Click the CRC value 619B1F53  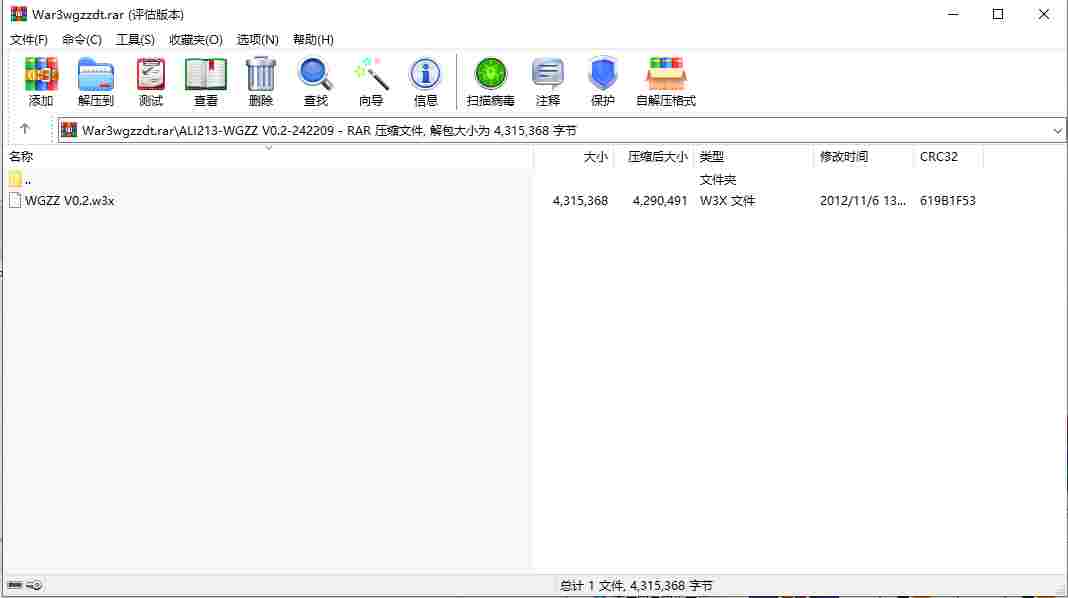947,201
